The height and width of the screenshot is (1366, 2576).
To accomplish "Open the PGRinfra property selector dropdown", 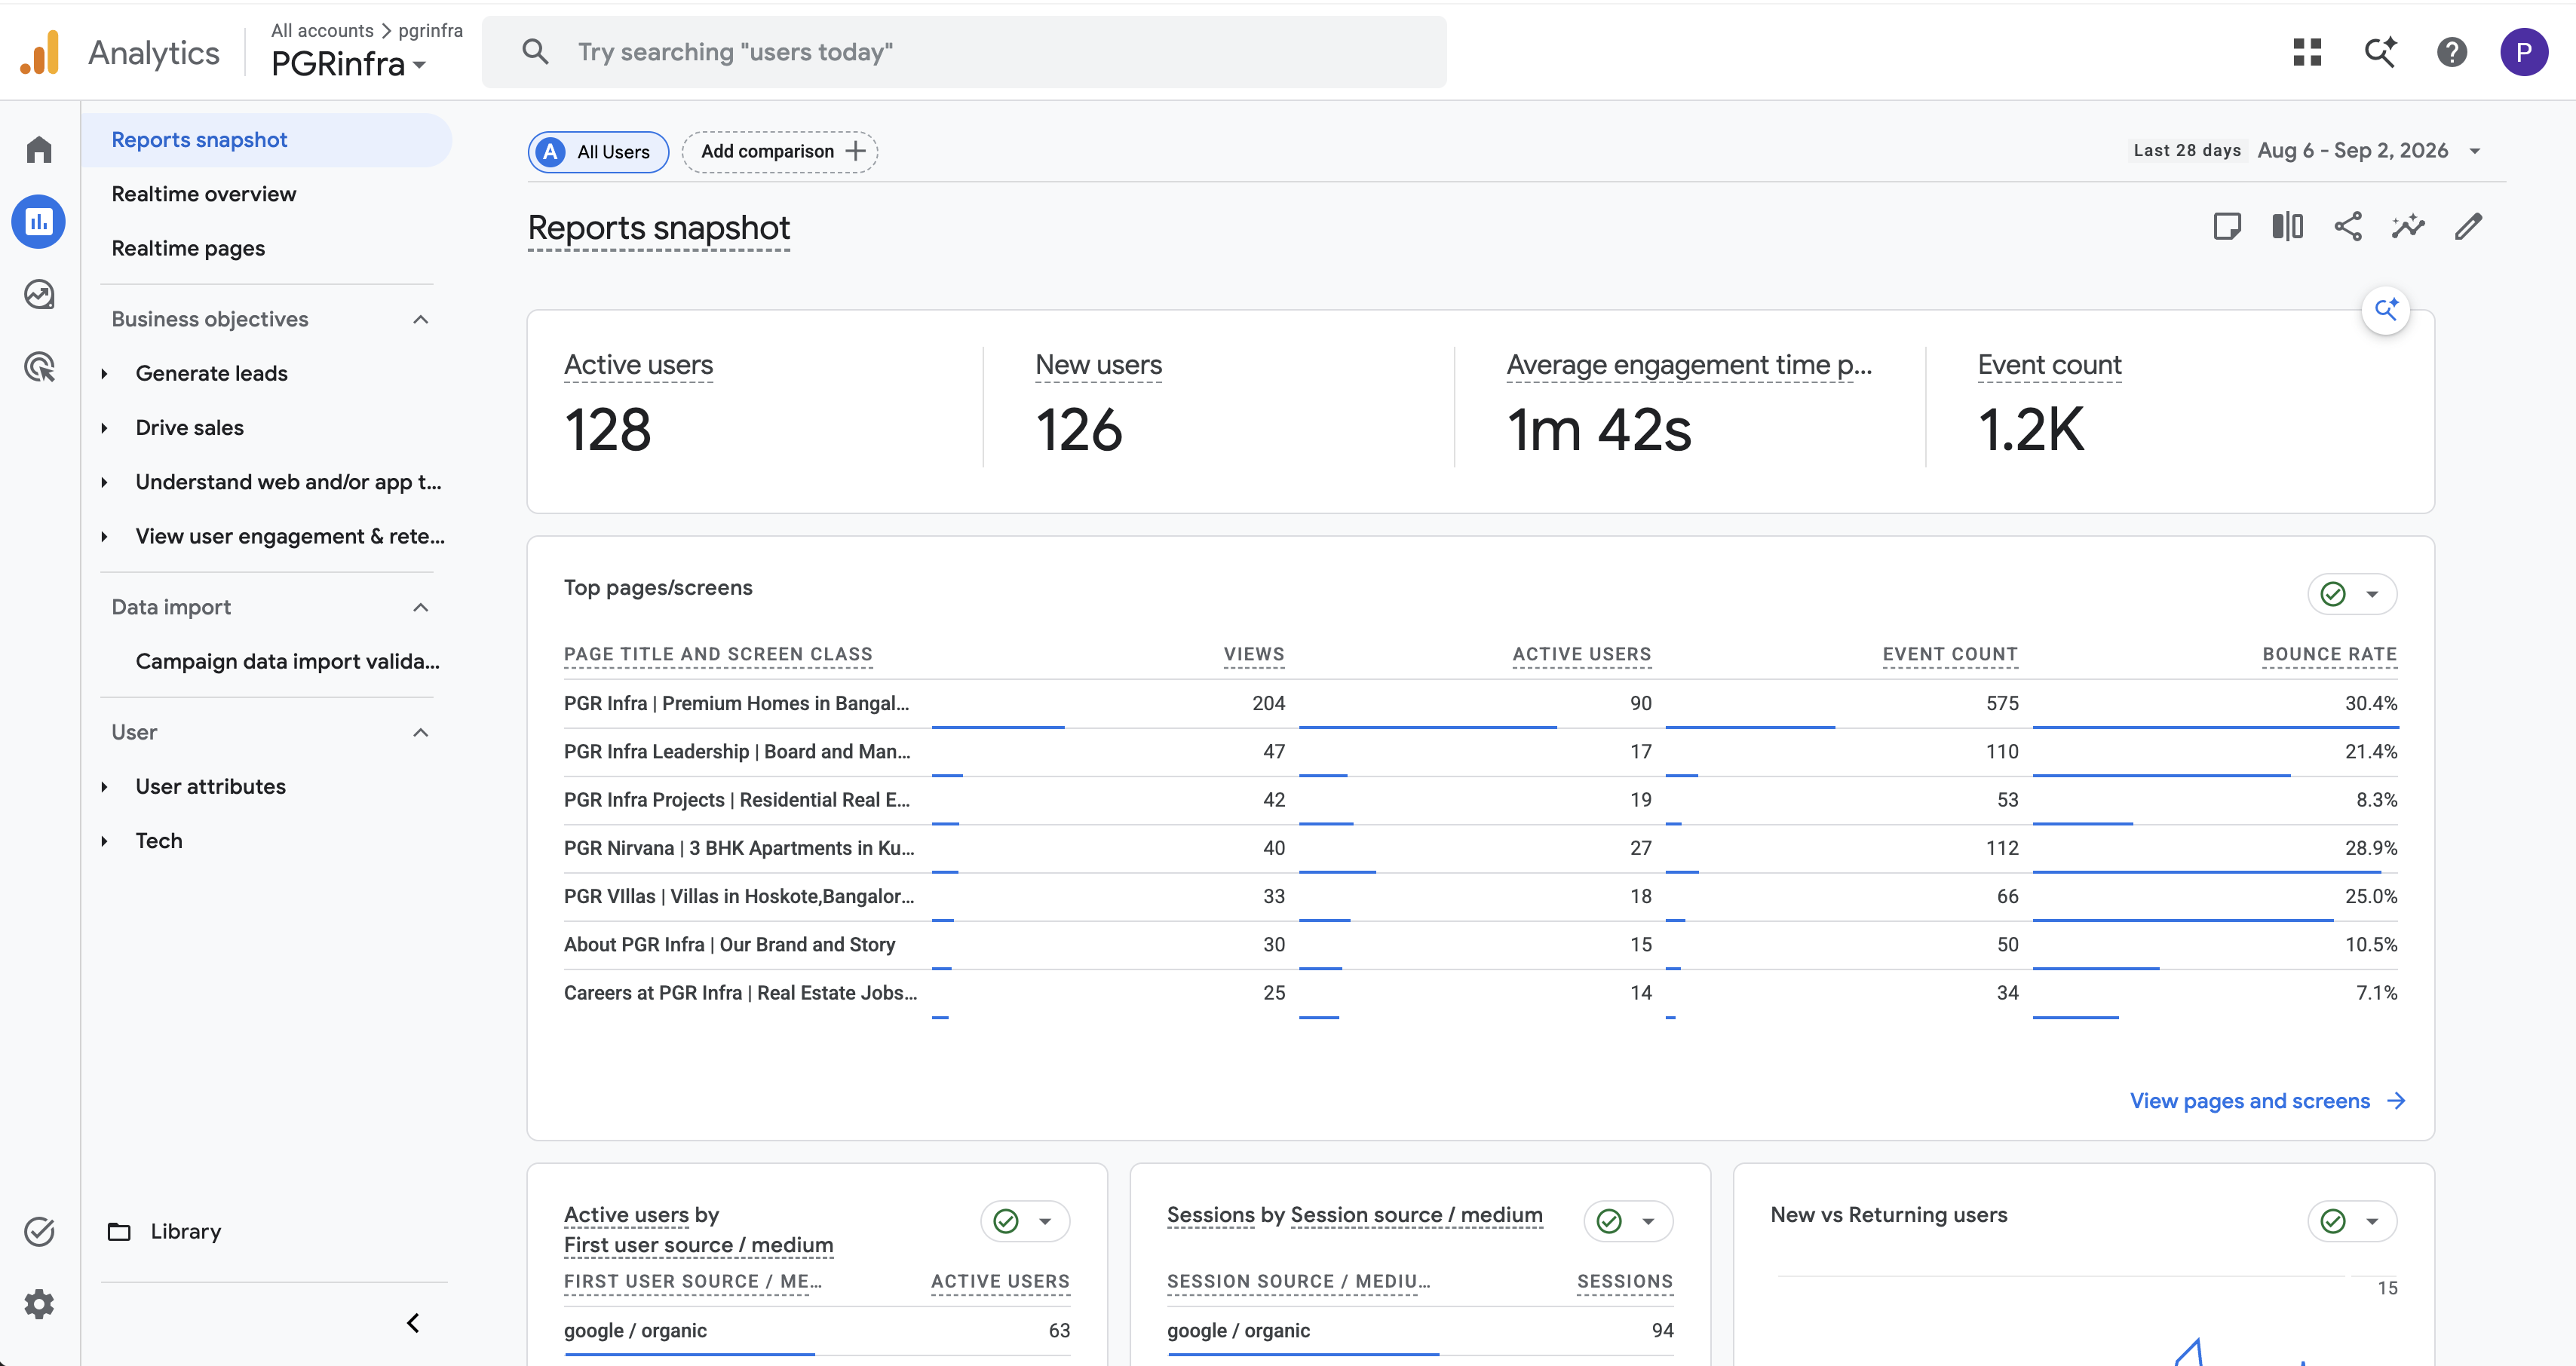I will (348, 64).
